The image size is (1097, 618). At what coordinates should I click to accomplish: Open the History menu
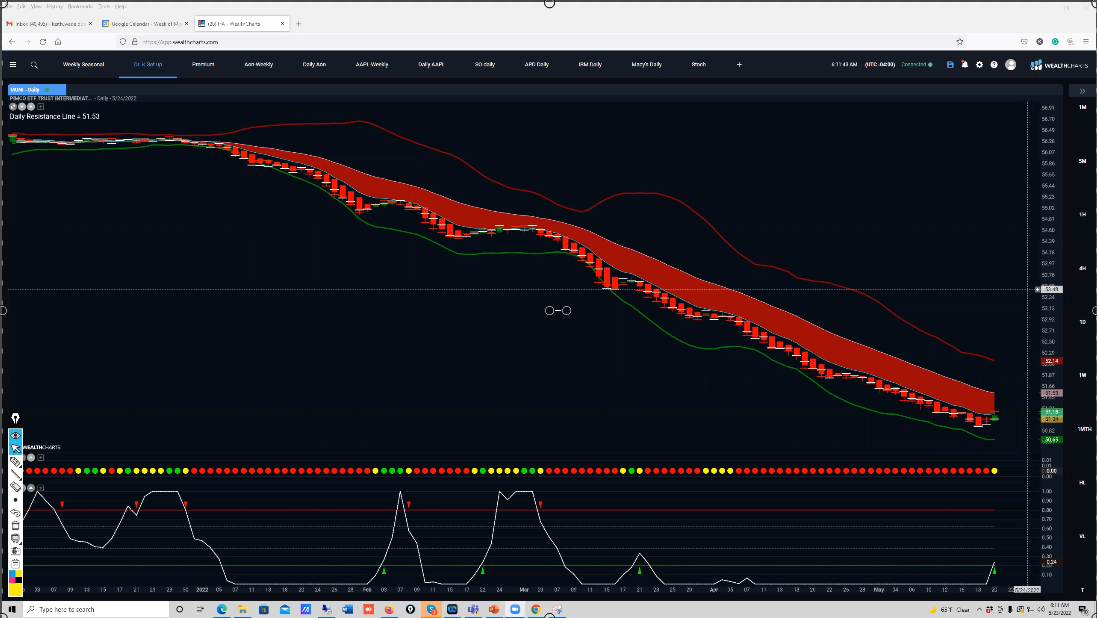click(54, 6)
